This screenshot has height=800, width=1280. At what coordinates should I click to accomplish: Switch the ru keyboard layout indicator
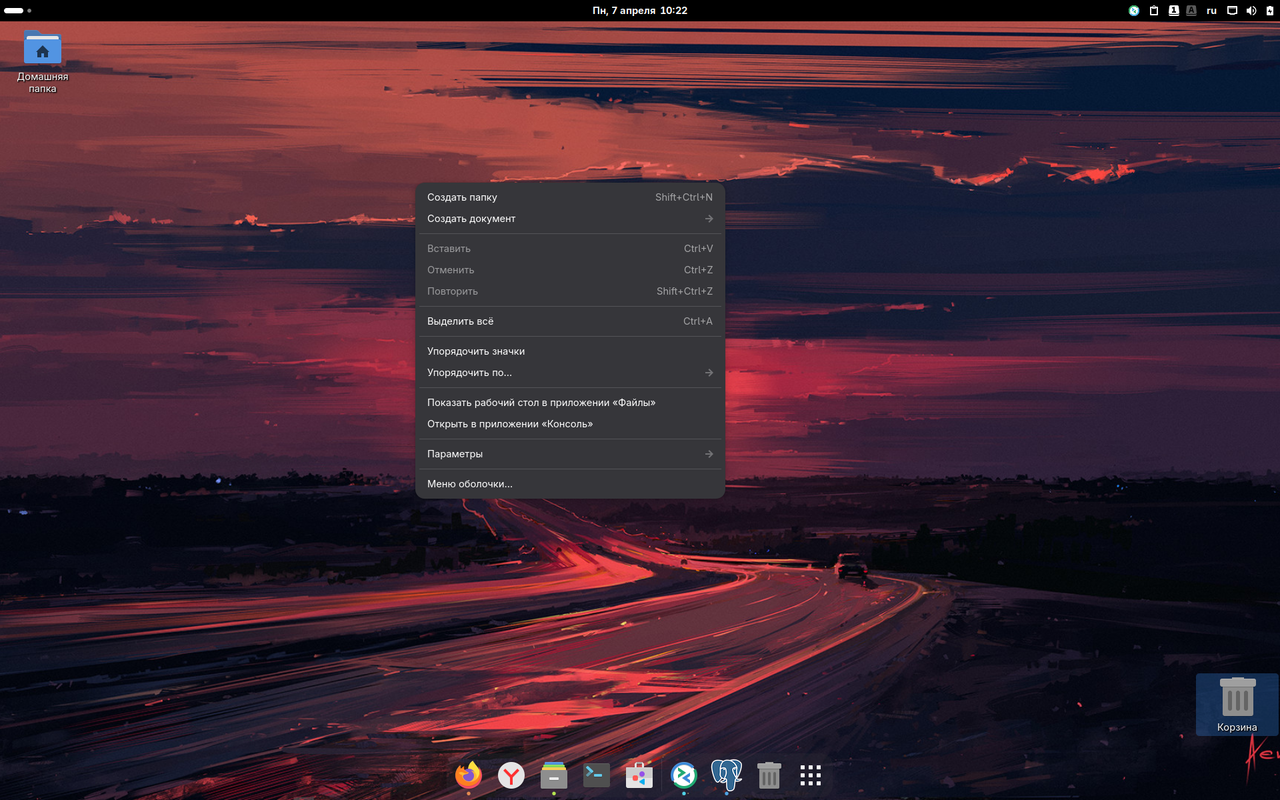coord(1212,11)
